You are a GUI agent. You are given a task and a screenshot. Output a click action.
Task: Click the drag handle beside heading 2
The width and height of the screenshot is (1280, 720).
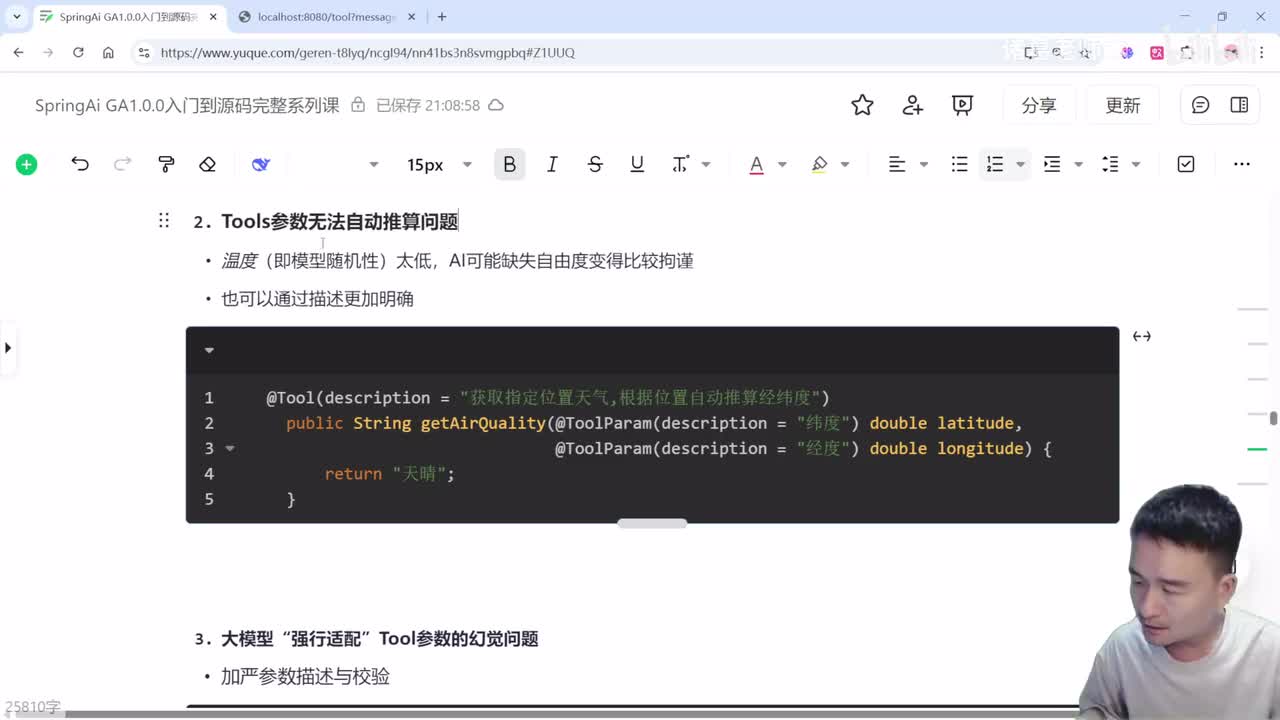(164, 221)
